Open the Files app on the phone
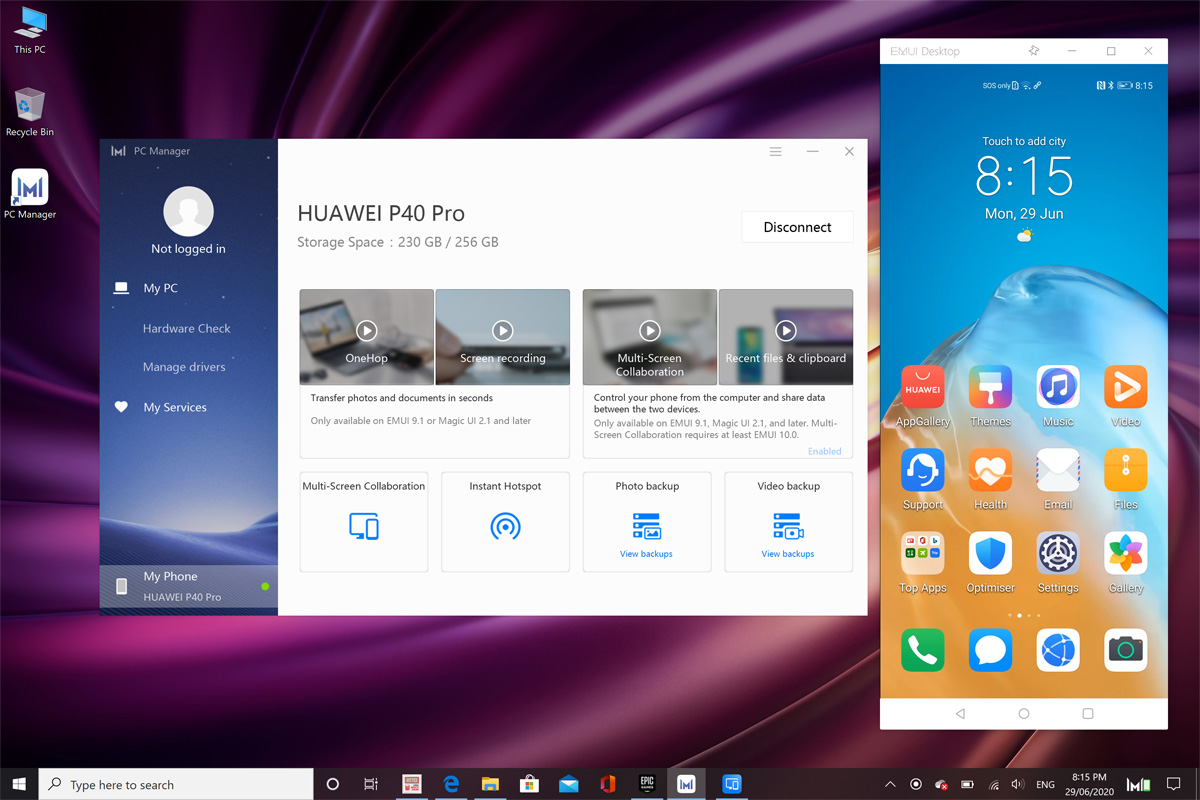The image size is (1200, 800). 1125,470
